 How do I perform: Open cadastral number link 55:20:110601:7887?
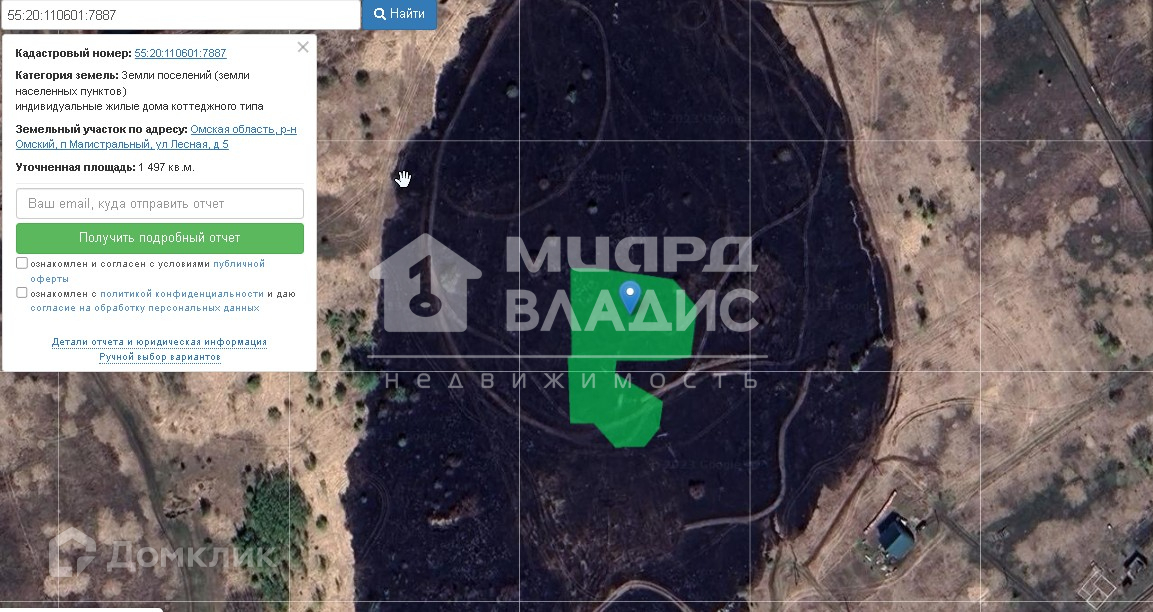[x=180, y=53]
